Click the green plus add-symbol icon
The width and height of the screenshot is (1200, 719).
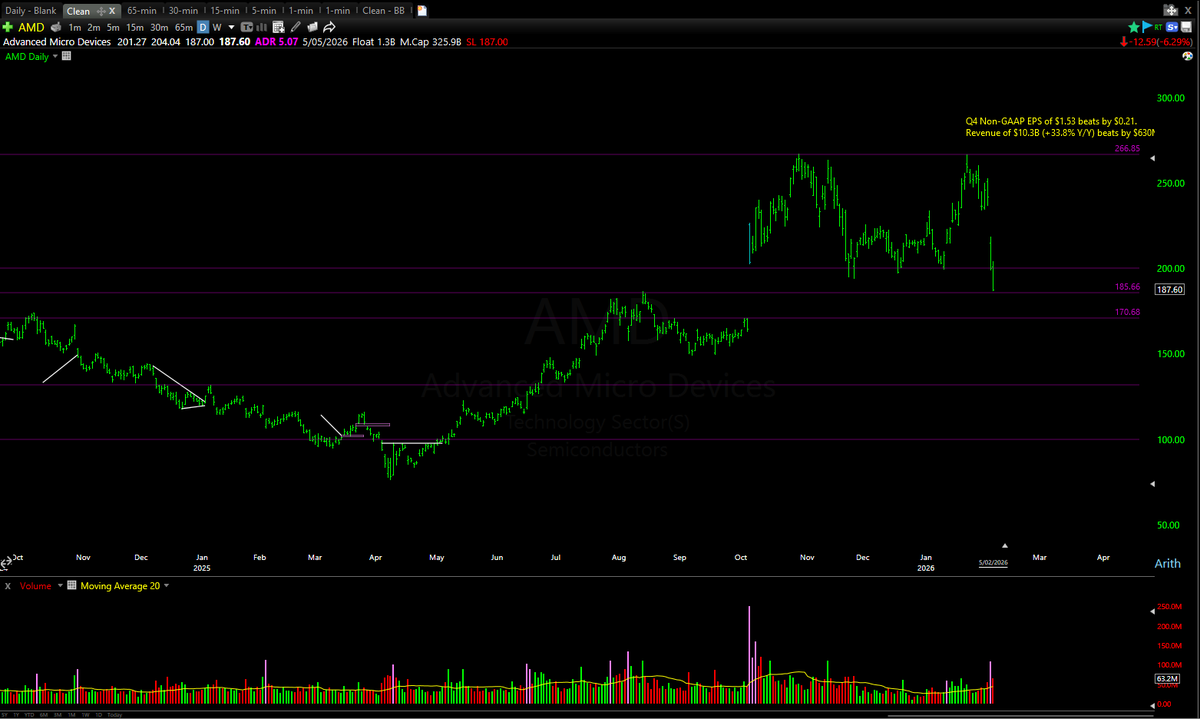(7, 27)
